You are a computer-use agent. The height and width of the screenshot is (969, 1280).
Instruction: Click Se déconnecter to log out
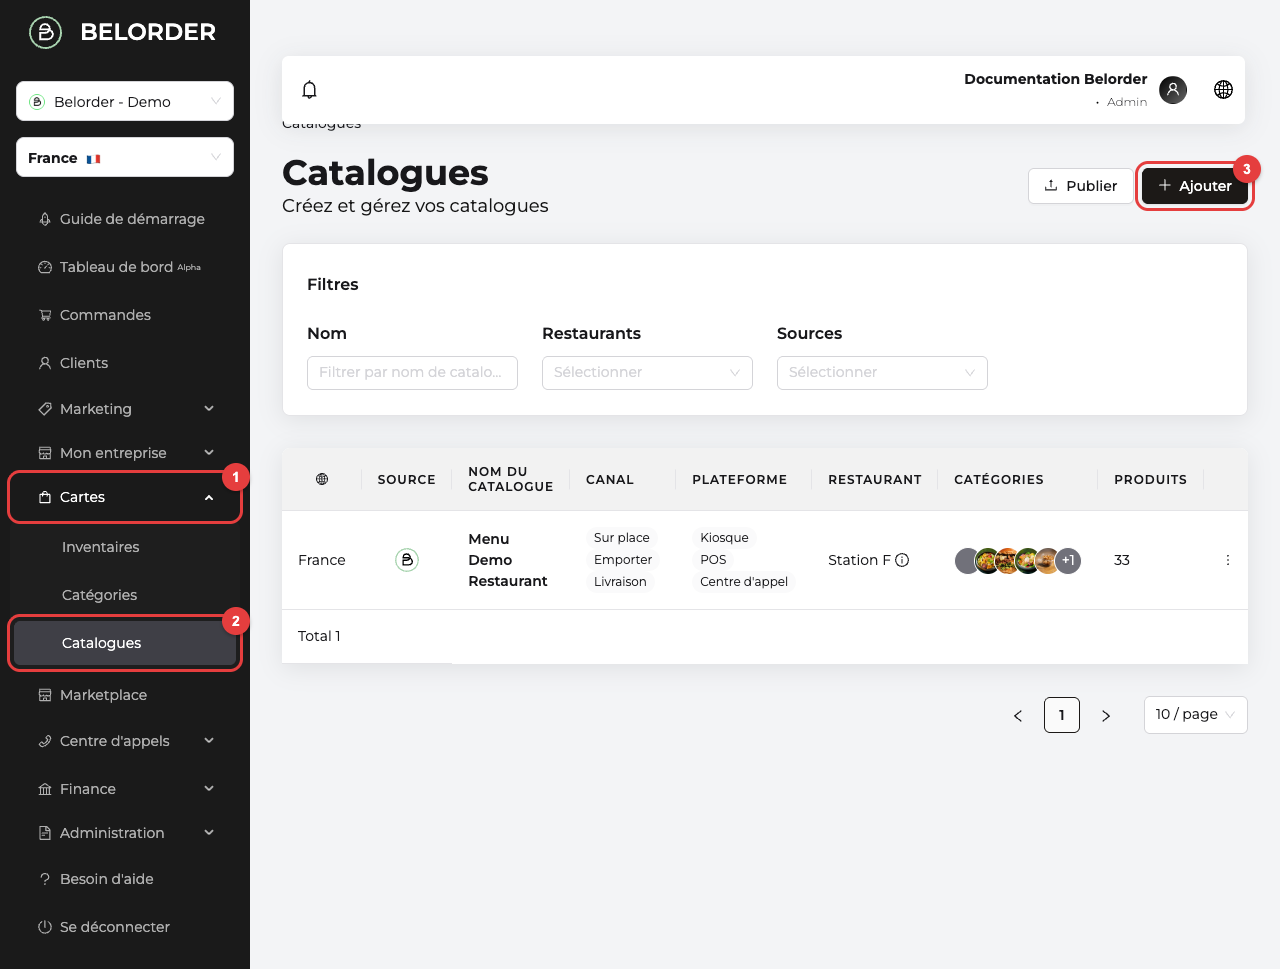tap(104, 927)
